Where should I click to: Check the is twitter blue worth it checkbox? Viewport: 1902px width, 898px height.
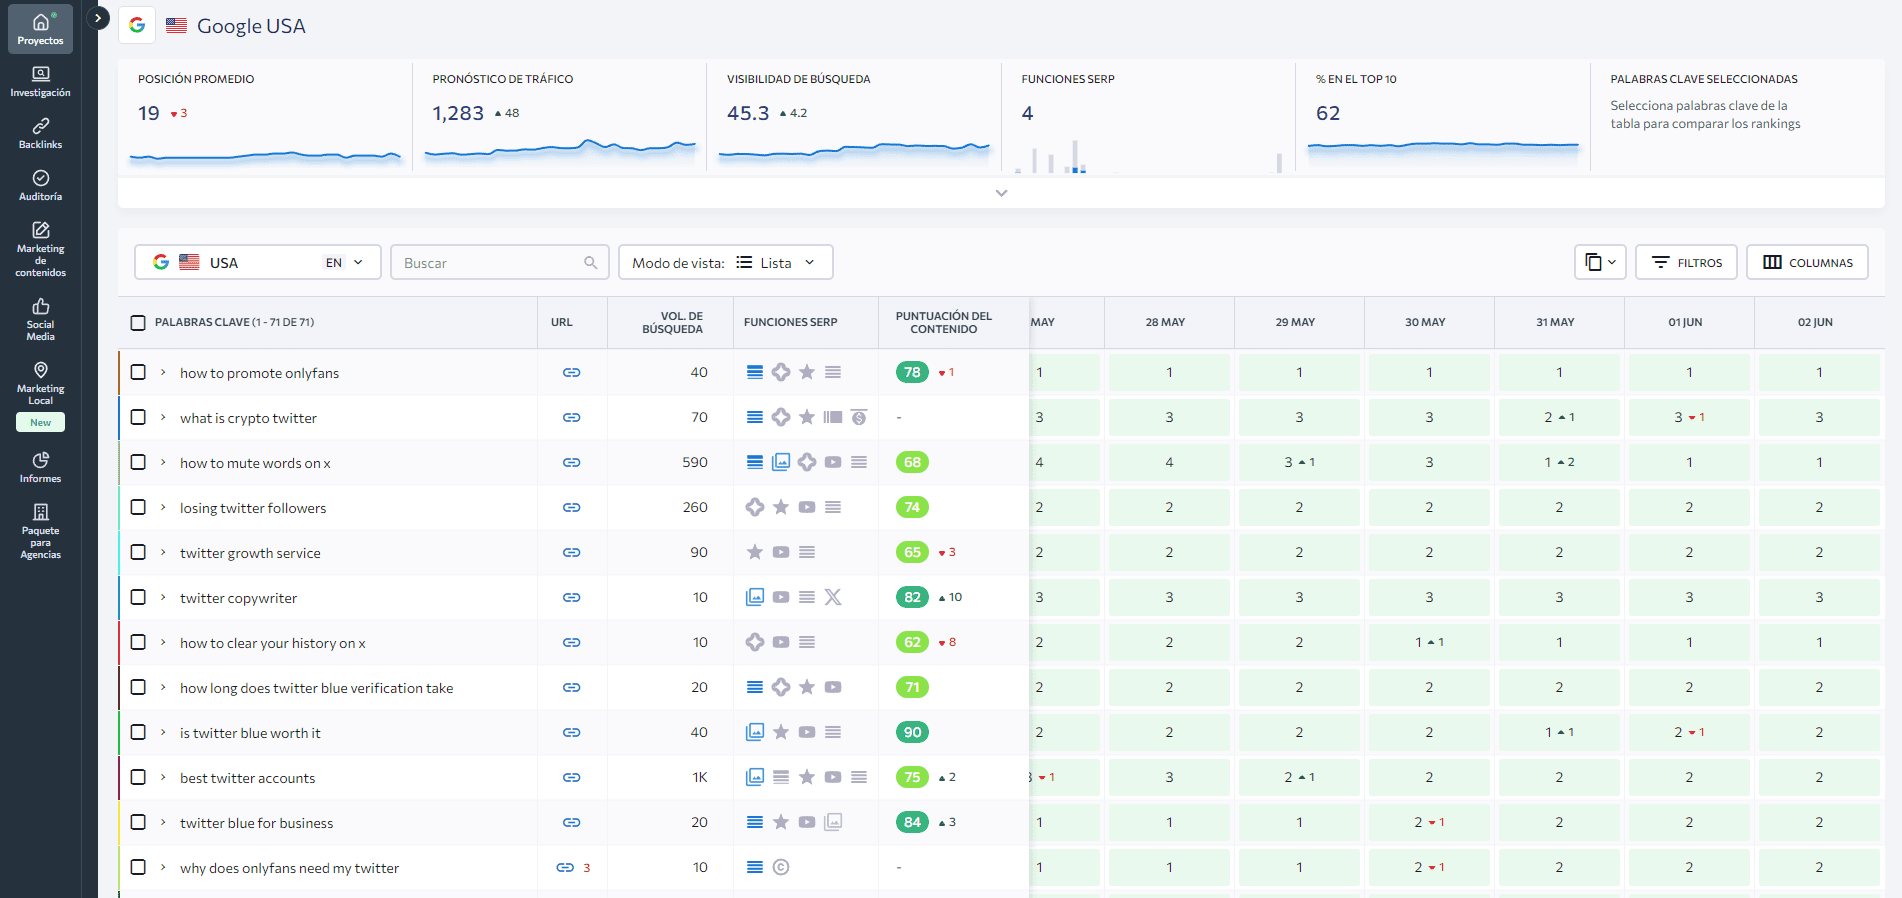pyautogui.click(x=138, y=732)
